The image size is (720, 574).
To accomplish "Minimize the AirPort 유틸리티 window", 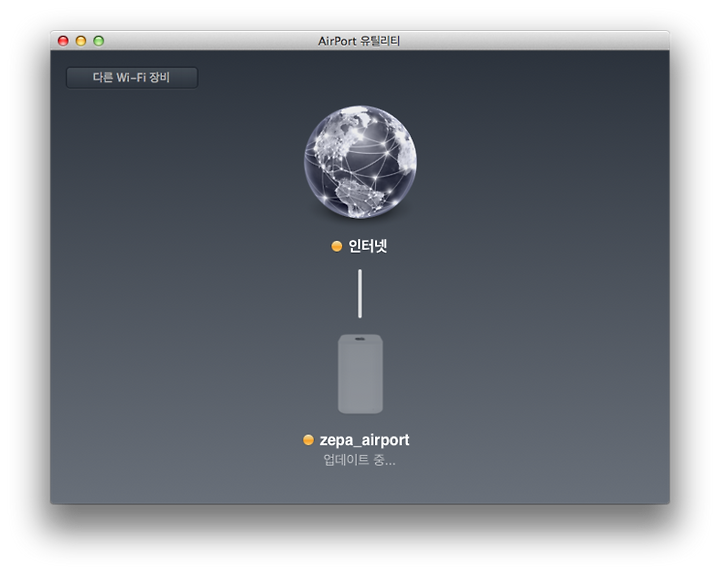I will pos(81,41).
